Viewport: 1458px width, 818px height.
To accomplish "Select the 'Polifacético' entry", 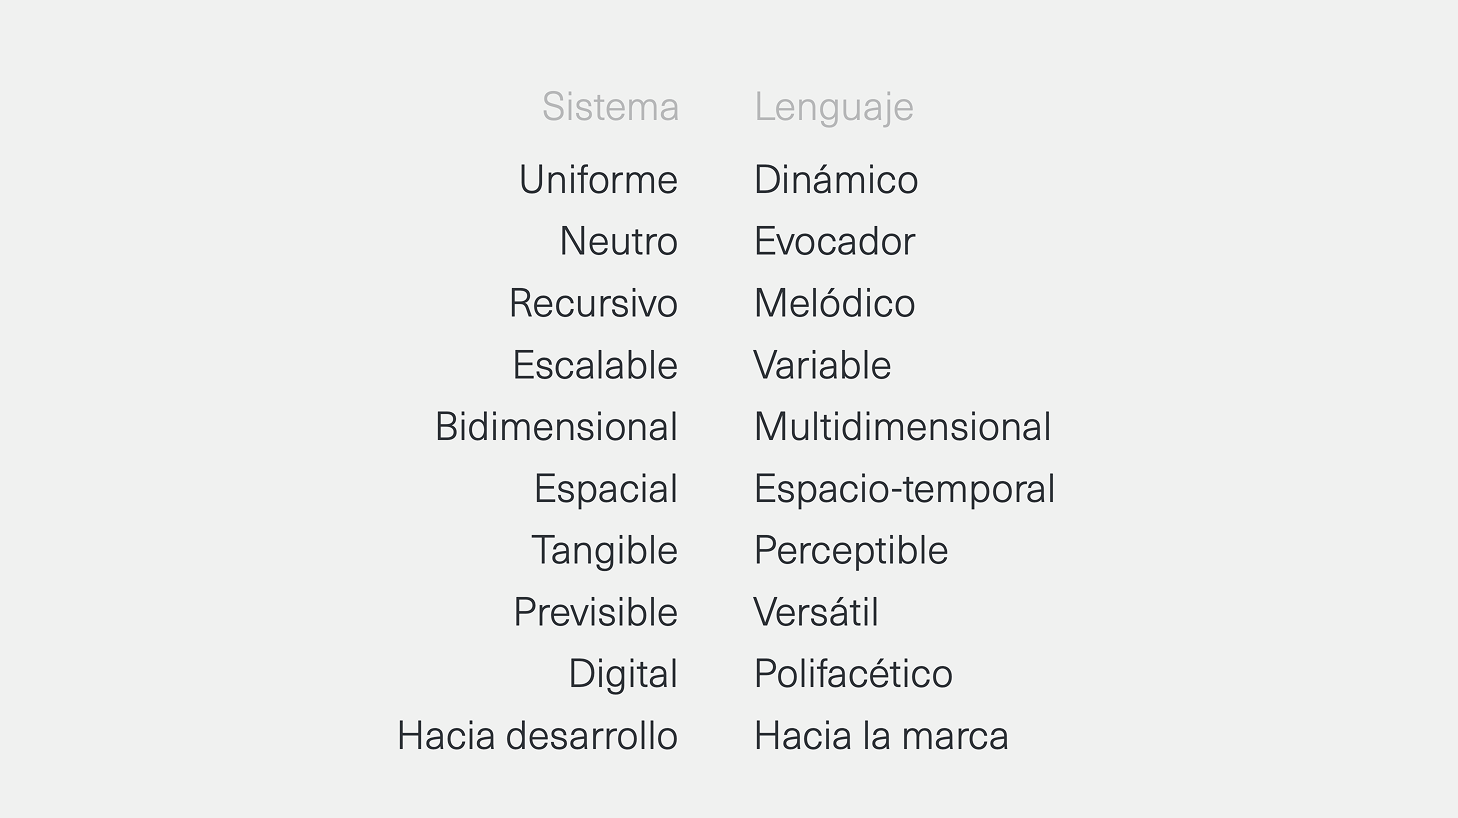I will tap(853, 674).
